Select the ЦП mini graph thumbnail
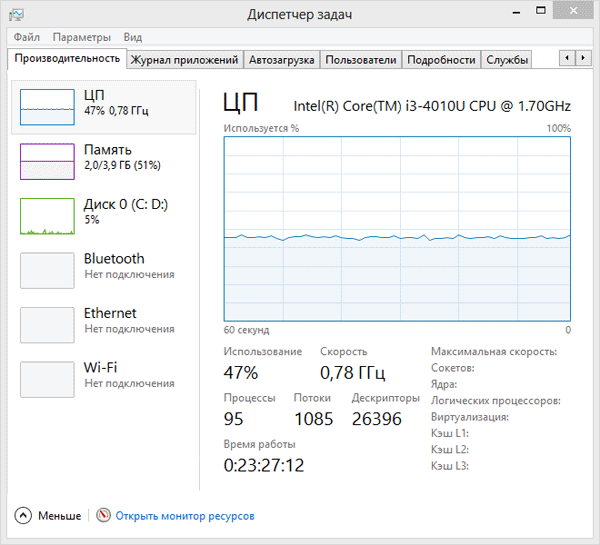The image size is (600, 545). pos(47,107)
